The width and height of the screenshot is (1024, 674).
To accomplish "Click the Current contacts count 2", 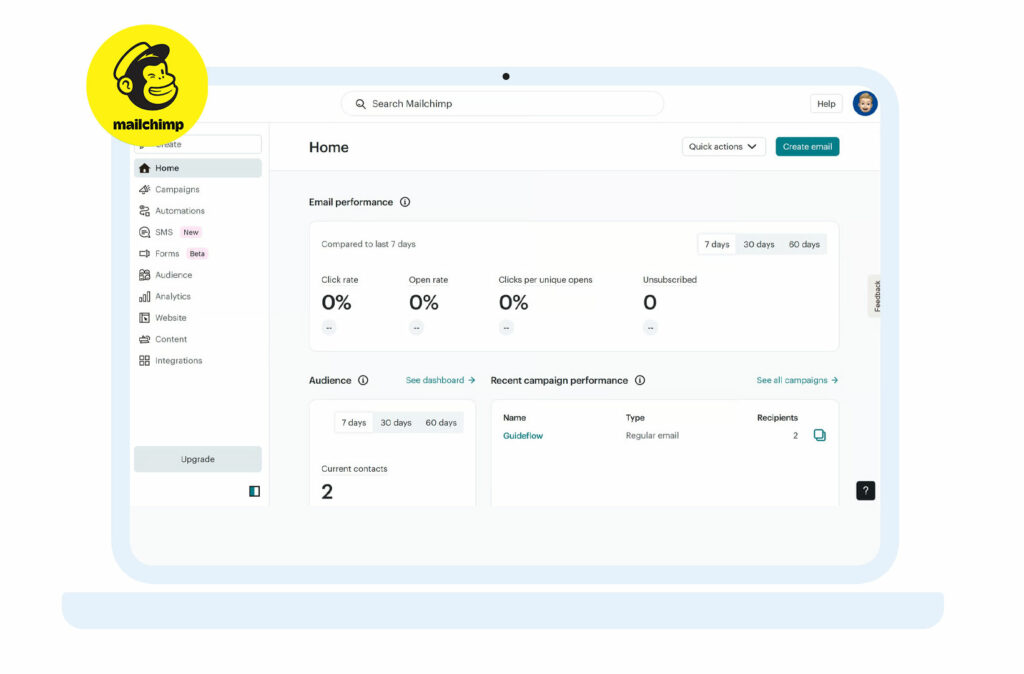I will click(327, 492).
